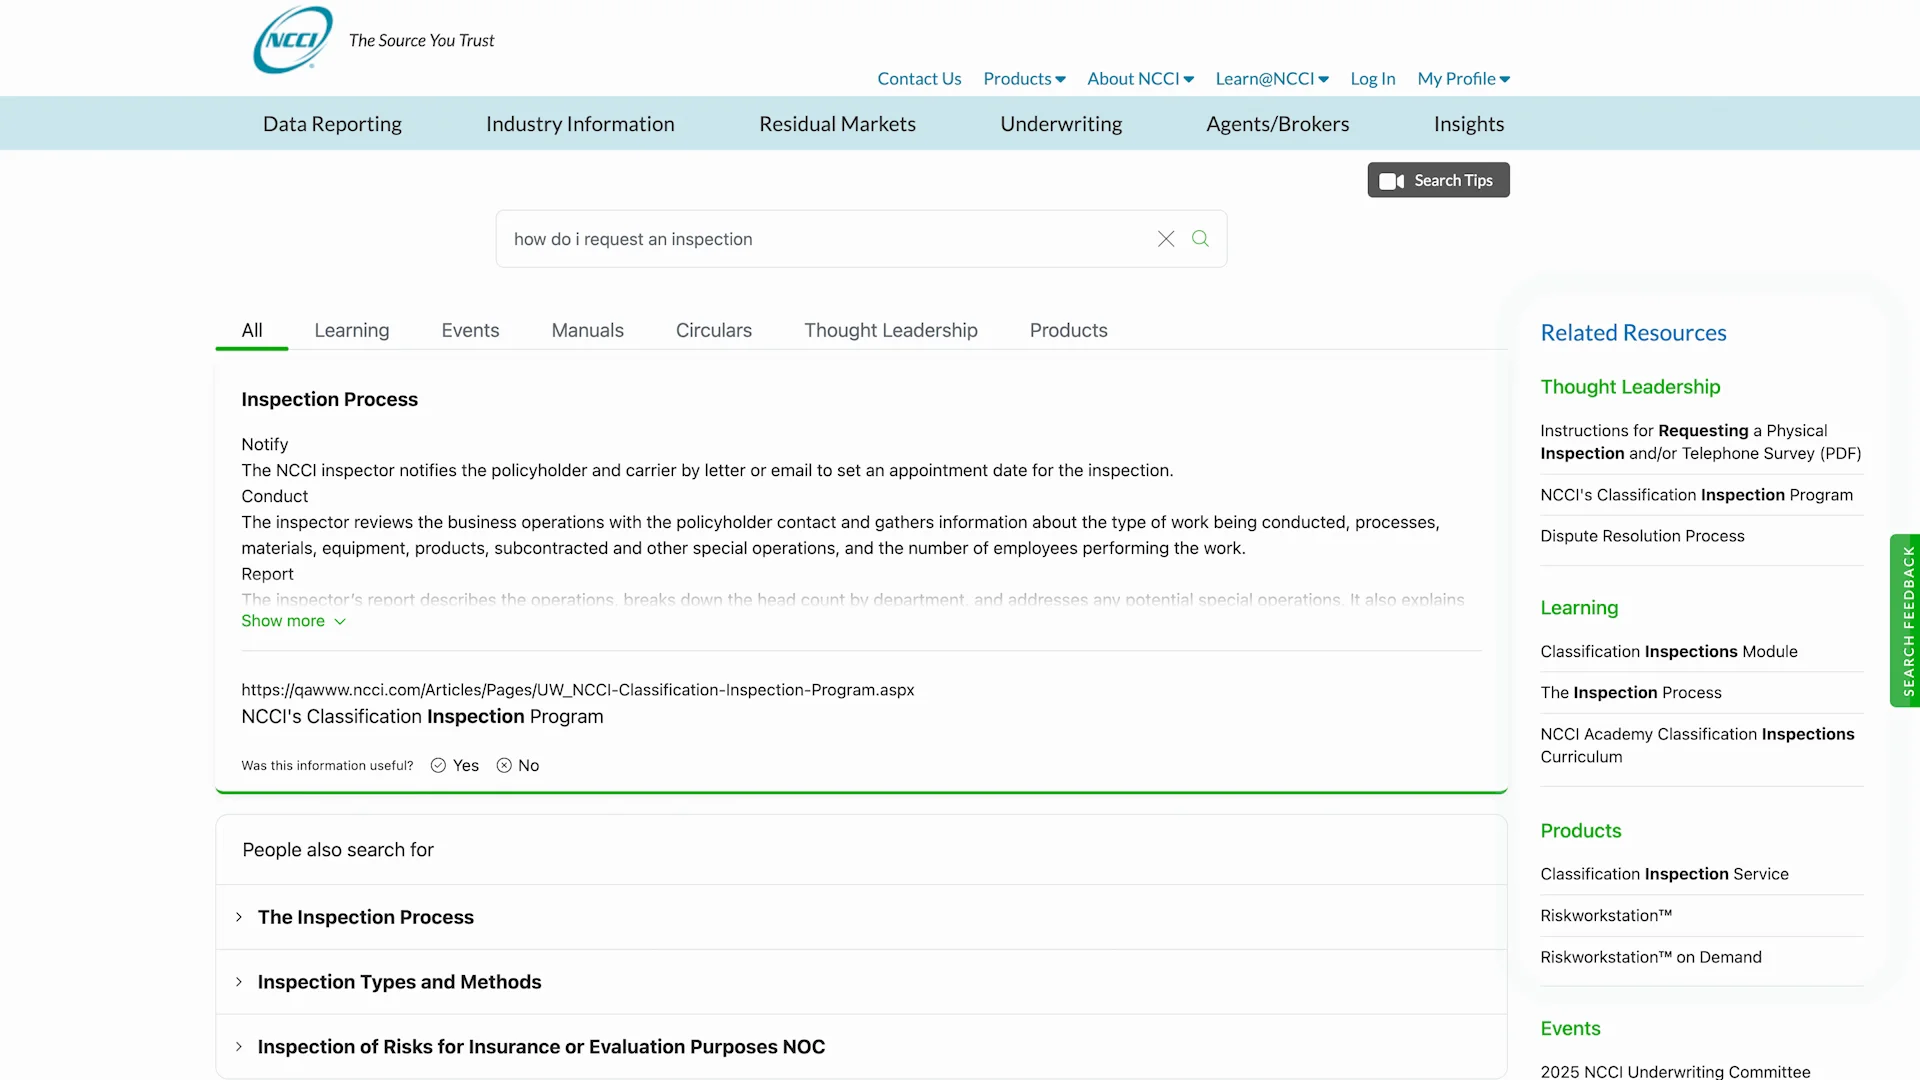Screen dimensions: 1920x1080
Task: Expand The Inspection Process item
Action: click(x=365, y=917)
